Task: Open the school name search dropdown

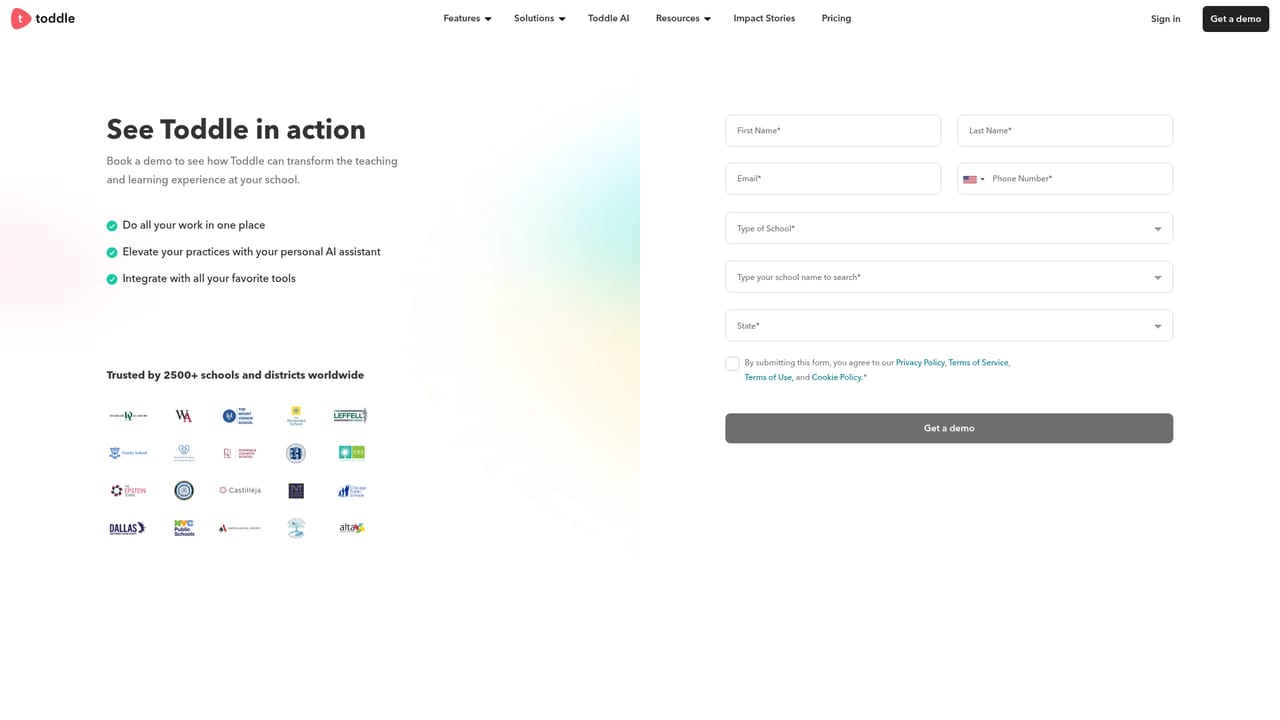Action: point(949,277)
